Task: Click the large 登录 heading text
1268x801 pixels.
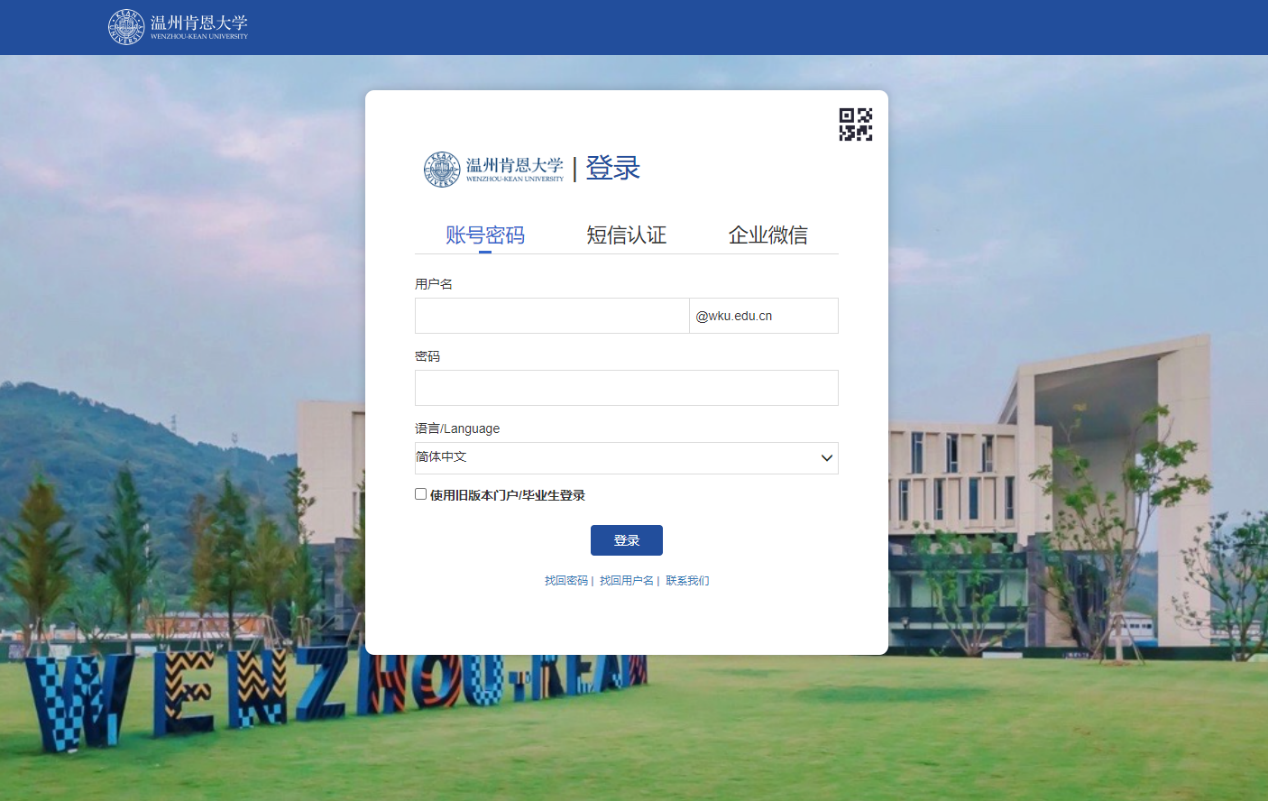Action: [612, 168]
